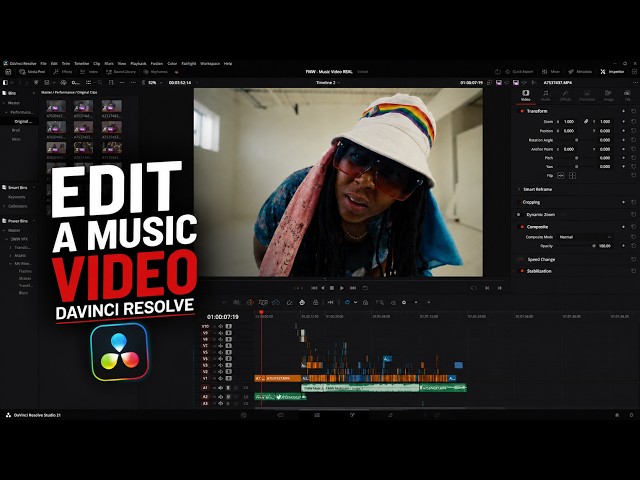Open the File menu

pyautogui.click(x=43, y=64)
